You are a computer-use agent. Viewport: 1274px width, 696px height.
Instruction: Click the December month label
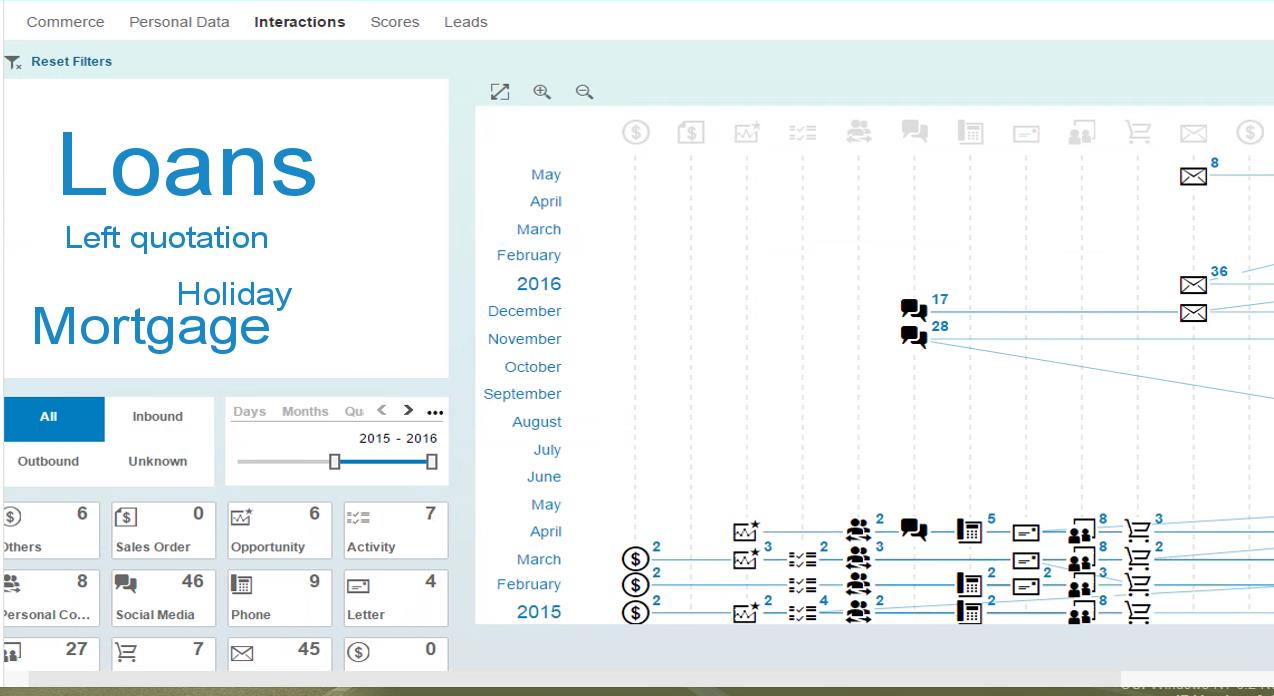pyautogui.click(x=525, y=311)
